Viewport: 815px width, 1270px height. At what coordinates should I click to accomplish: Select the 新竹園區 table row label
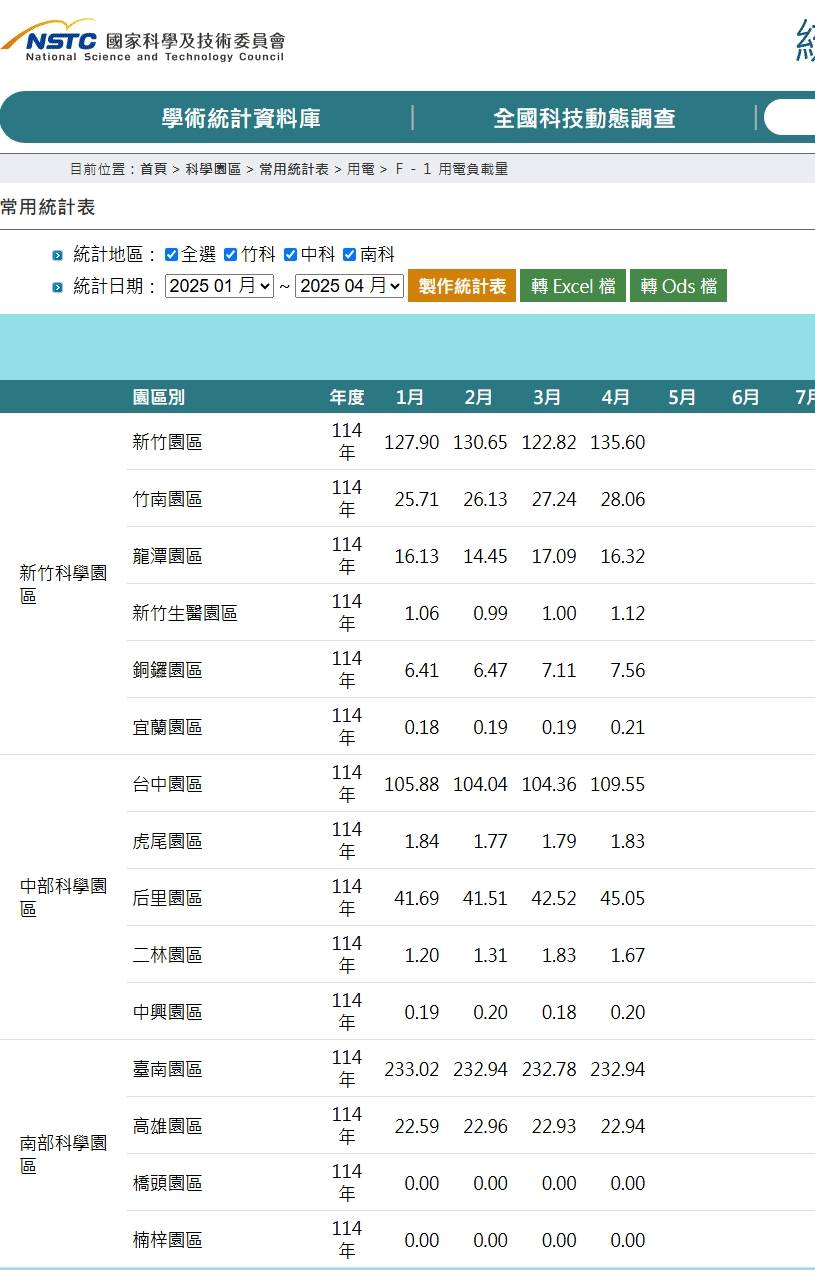[167, 442]
